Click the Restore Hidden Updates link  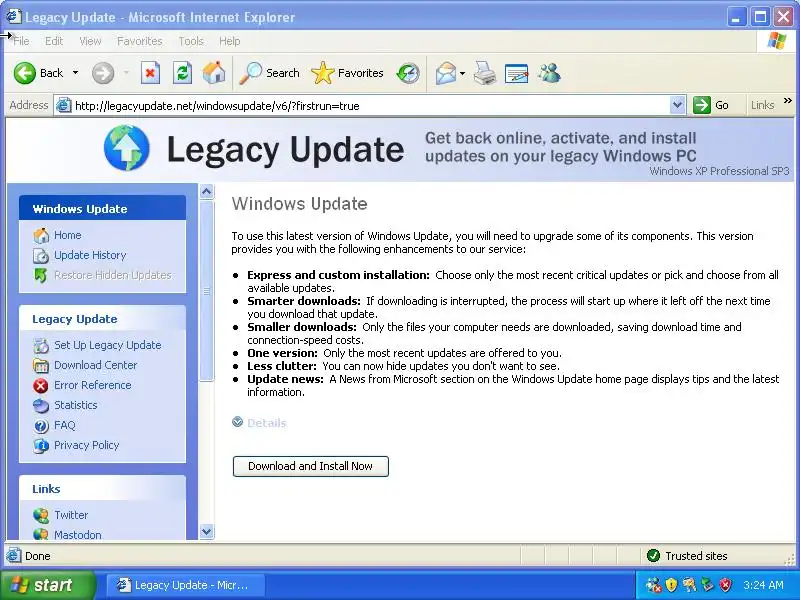coord(113,275)
